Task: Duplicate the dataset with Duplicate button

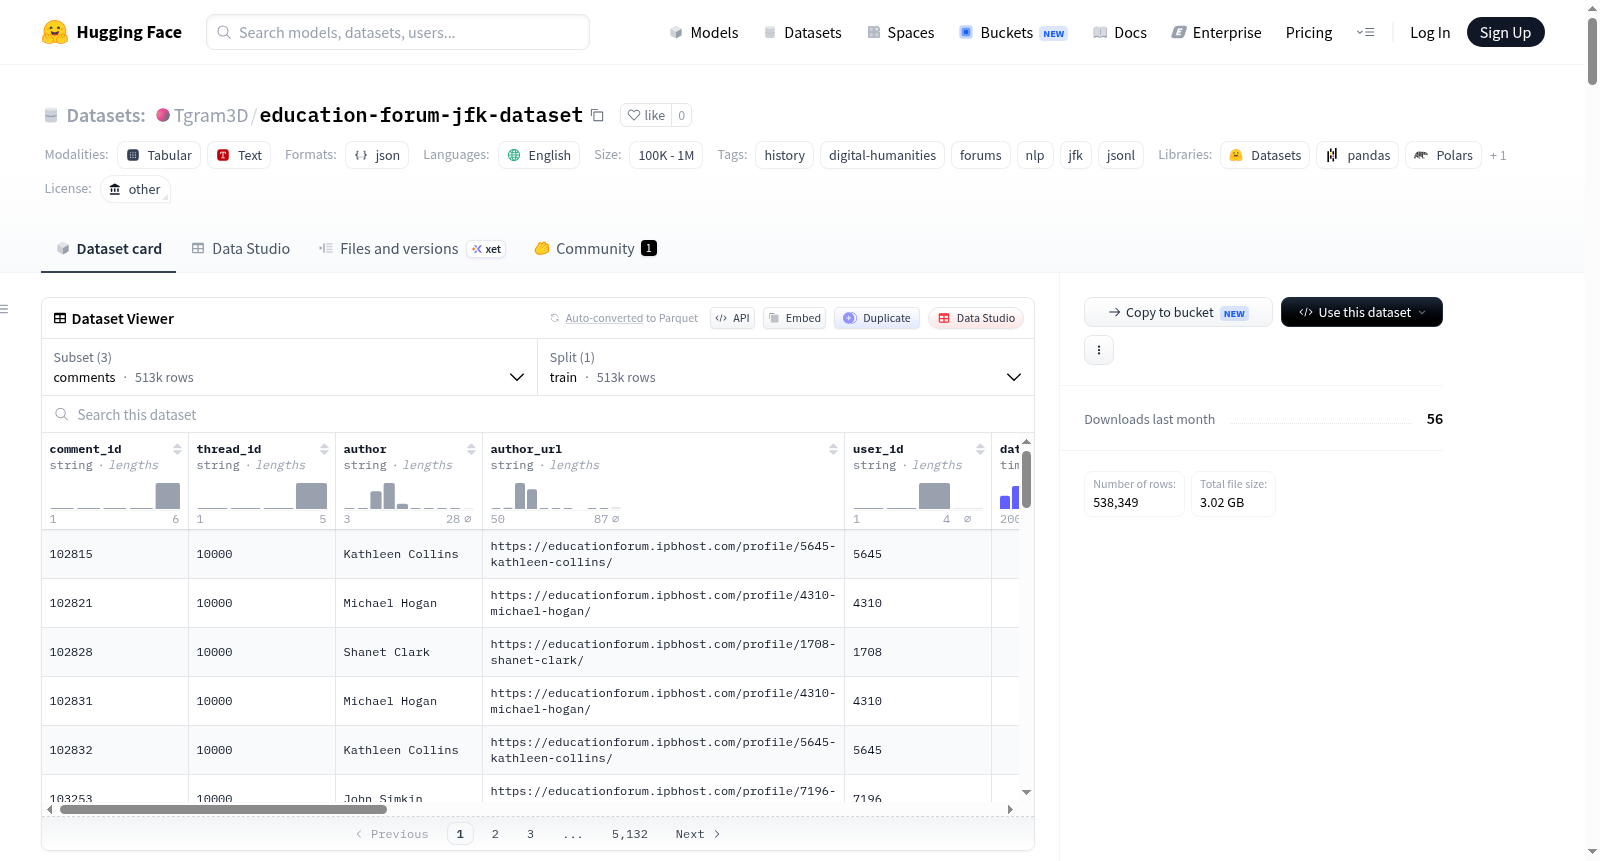Action: coord(877,318)
